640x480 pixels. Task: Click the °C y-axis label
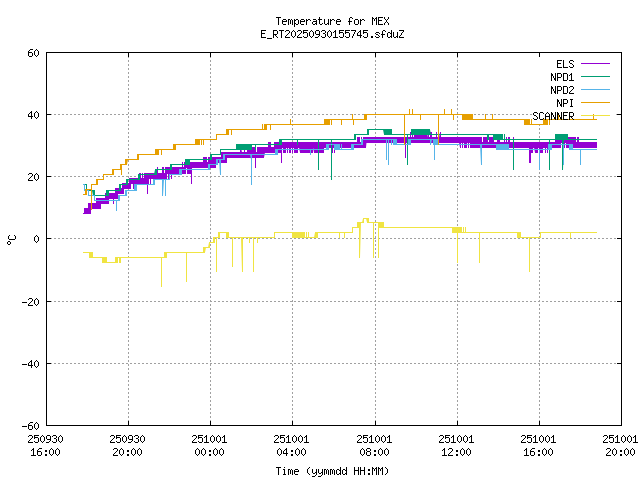pyautogui.click(x=12, y=239)
